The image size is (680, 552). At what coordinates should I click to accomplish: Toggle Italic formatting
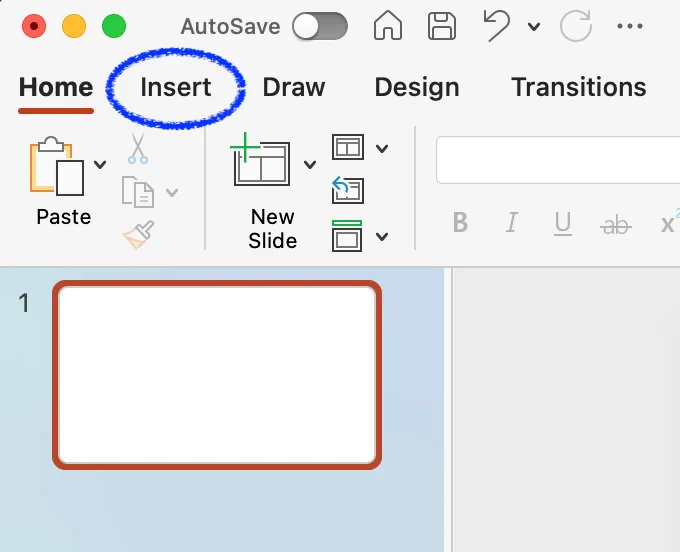point(512,222)
